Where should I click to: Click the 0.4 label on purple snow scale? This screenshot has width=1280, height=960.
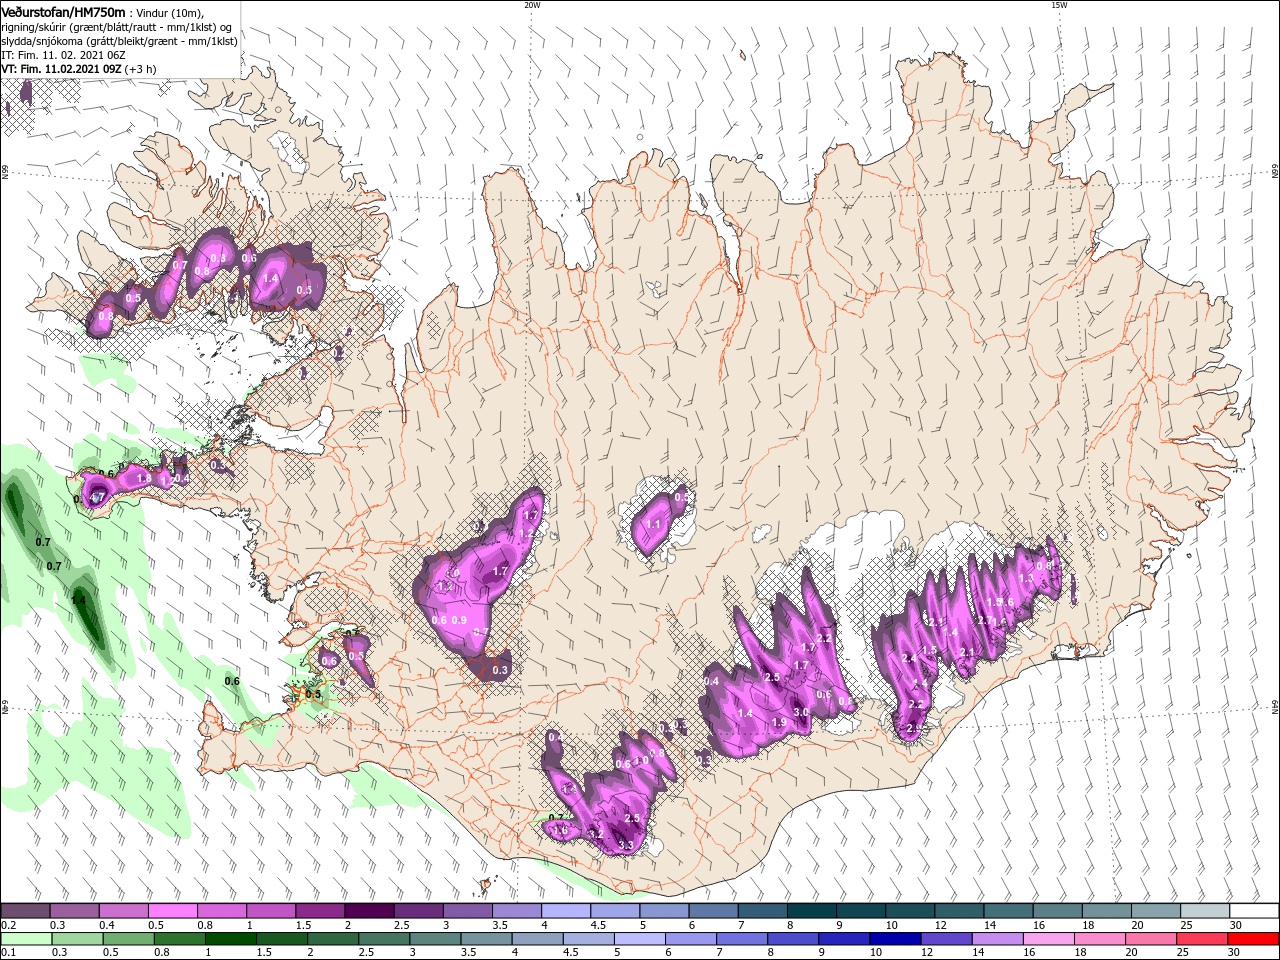pyautogui.click(x=107, y=926)
